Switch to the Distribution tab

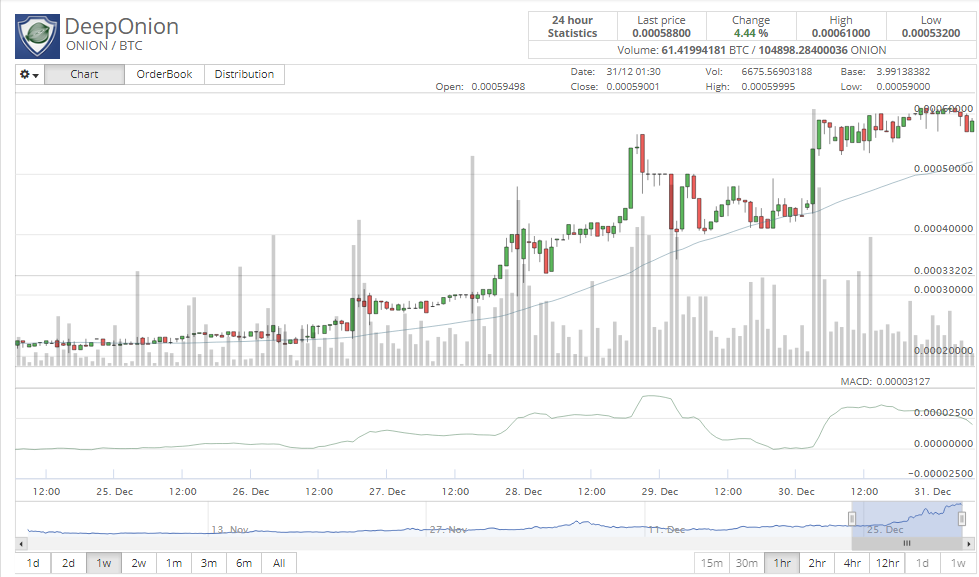[x=244, y=74]
